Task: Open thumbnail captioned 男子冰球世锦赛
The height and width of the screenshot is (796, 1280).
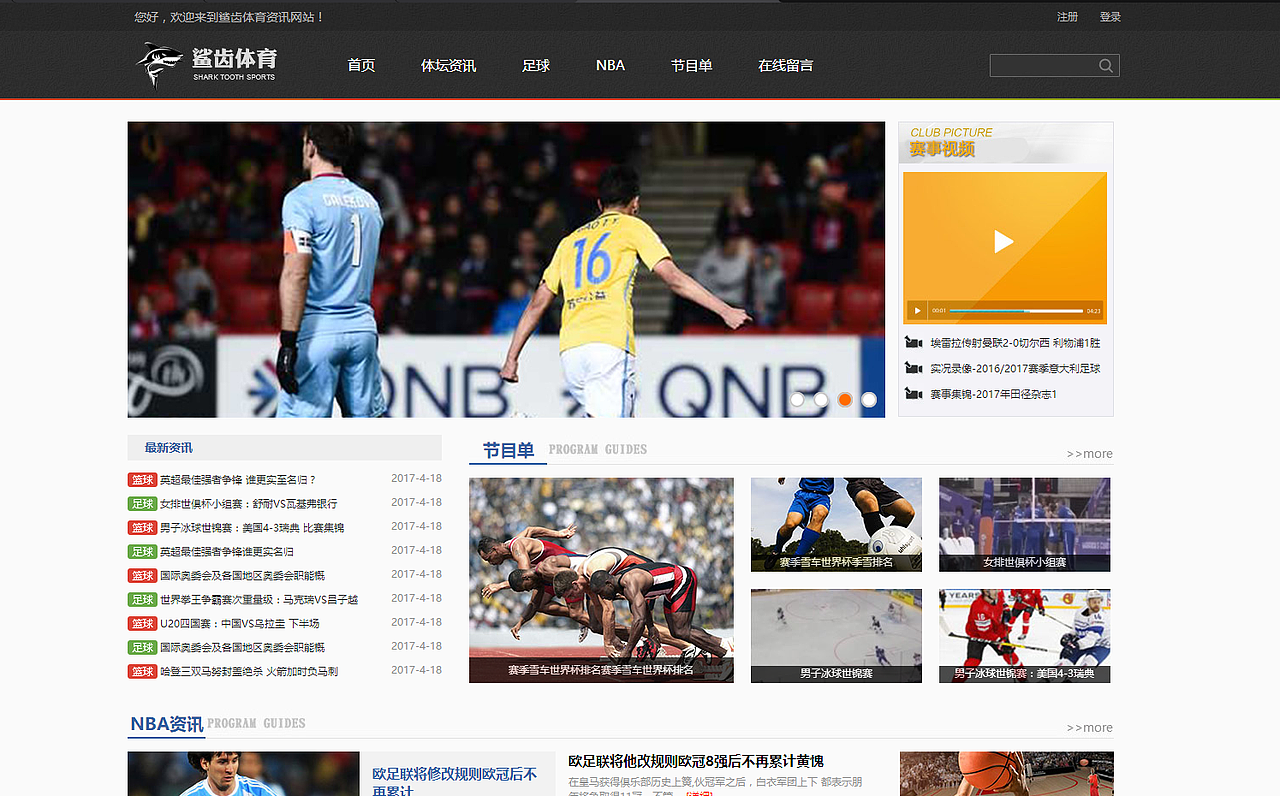Action: coord(836,636)
